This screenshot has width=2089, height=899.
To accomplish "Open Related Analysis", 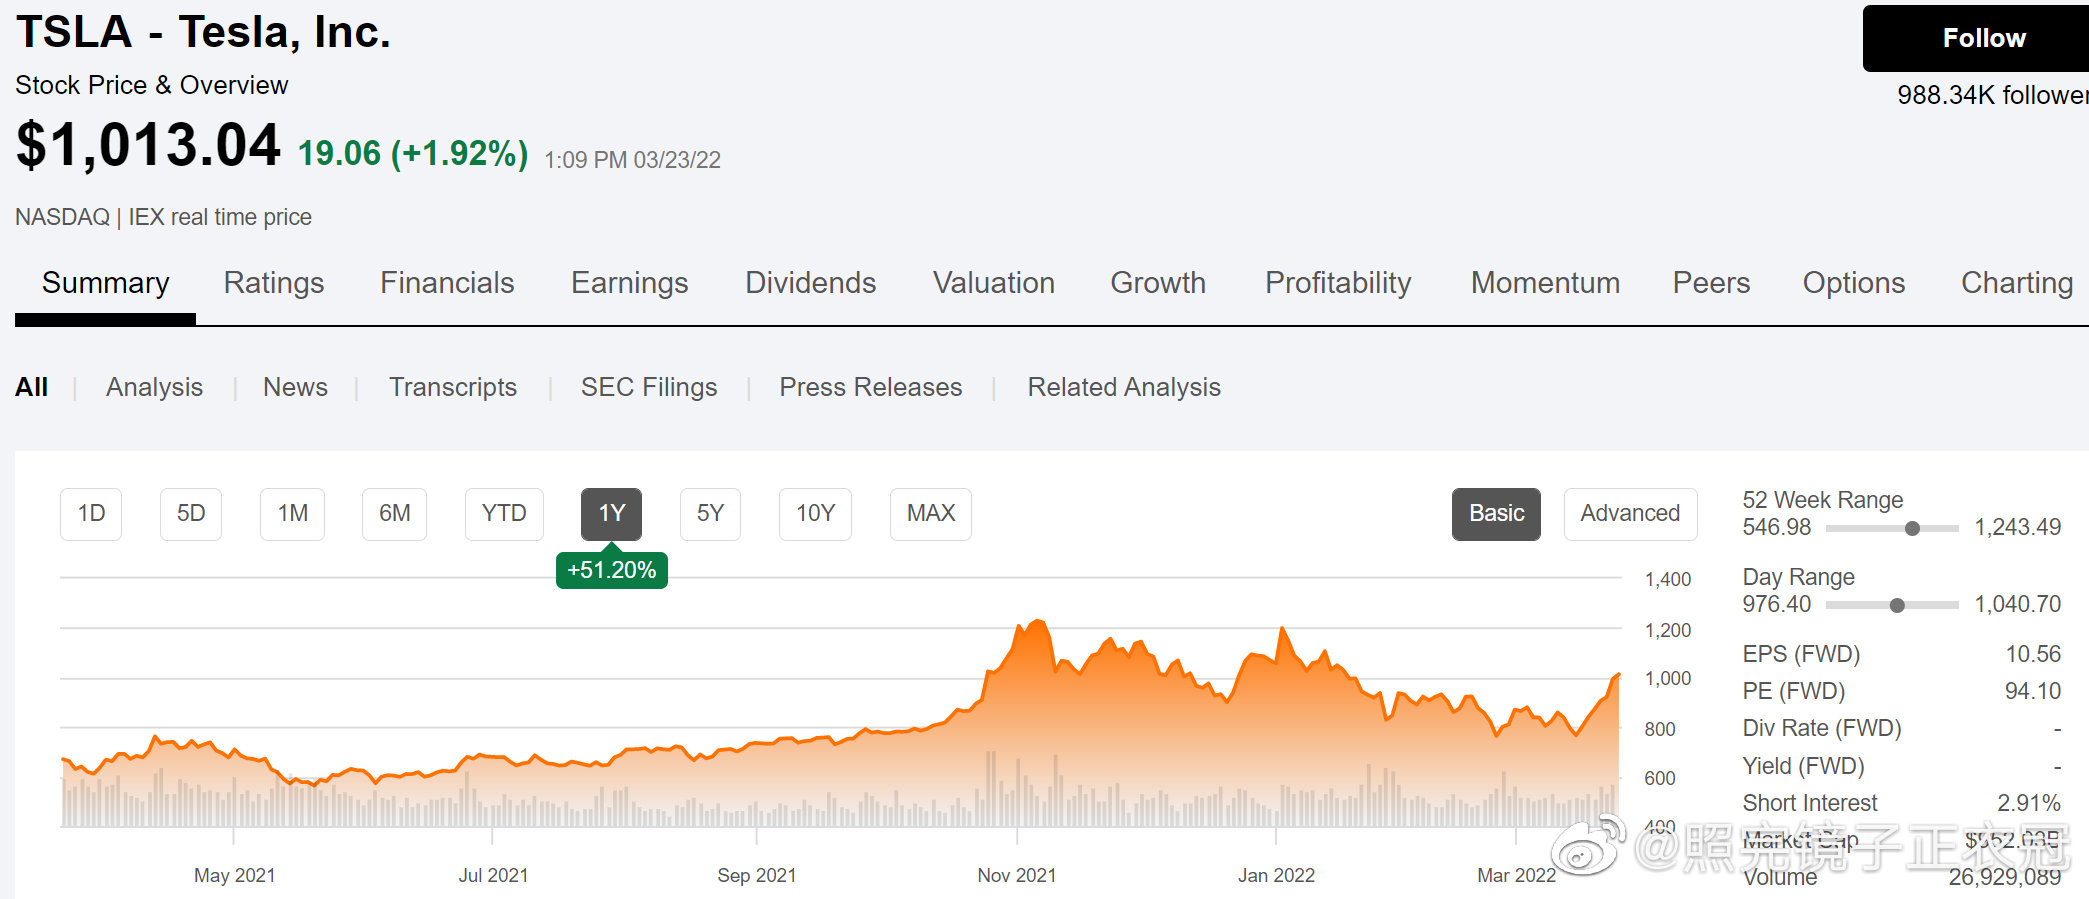I will [1124, 387].
